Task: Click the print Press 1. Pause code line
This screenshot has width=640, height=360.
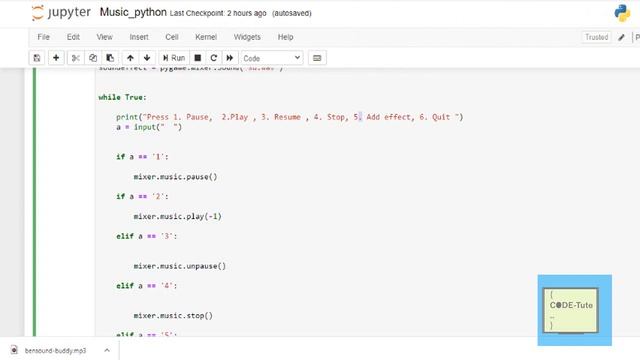Action: click(x=289, y=117)
